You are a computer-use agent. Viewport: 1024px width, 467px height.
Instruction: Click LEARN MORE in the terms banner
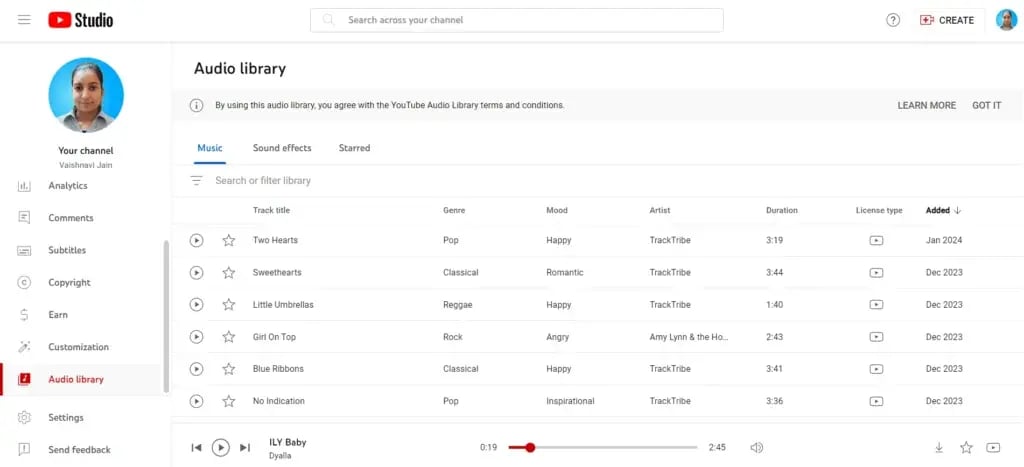pos(926,105)
